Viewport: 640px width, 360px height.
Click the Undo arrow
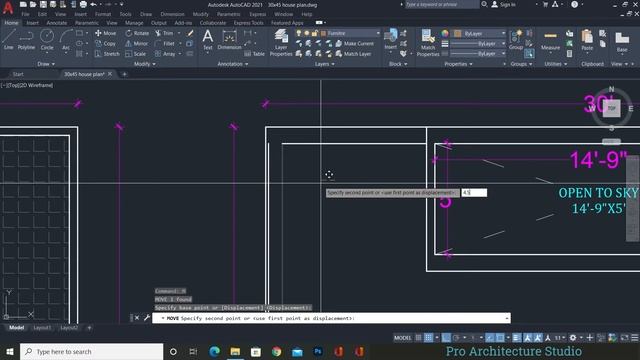[93, 4]
